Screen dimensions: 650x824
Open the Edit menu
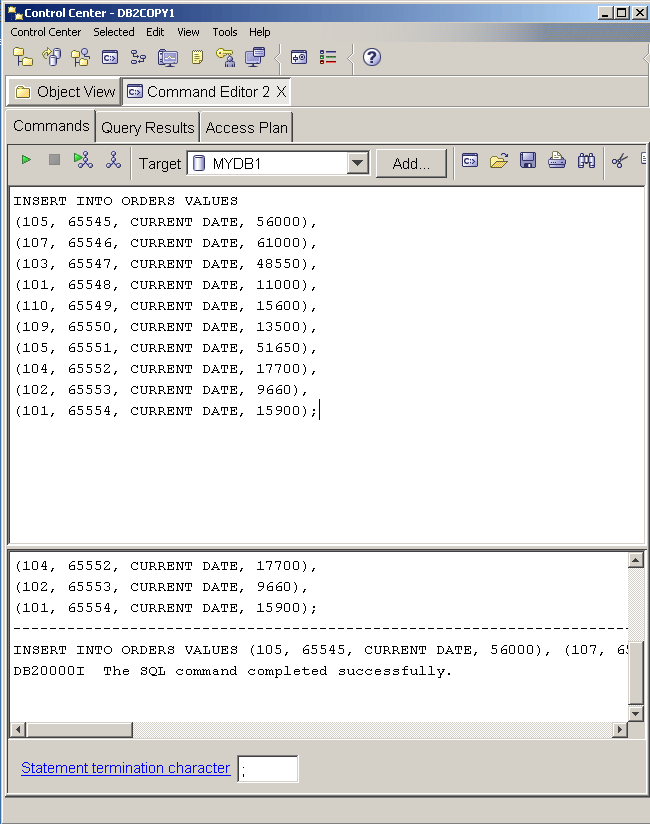[x=155, y=32]
